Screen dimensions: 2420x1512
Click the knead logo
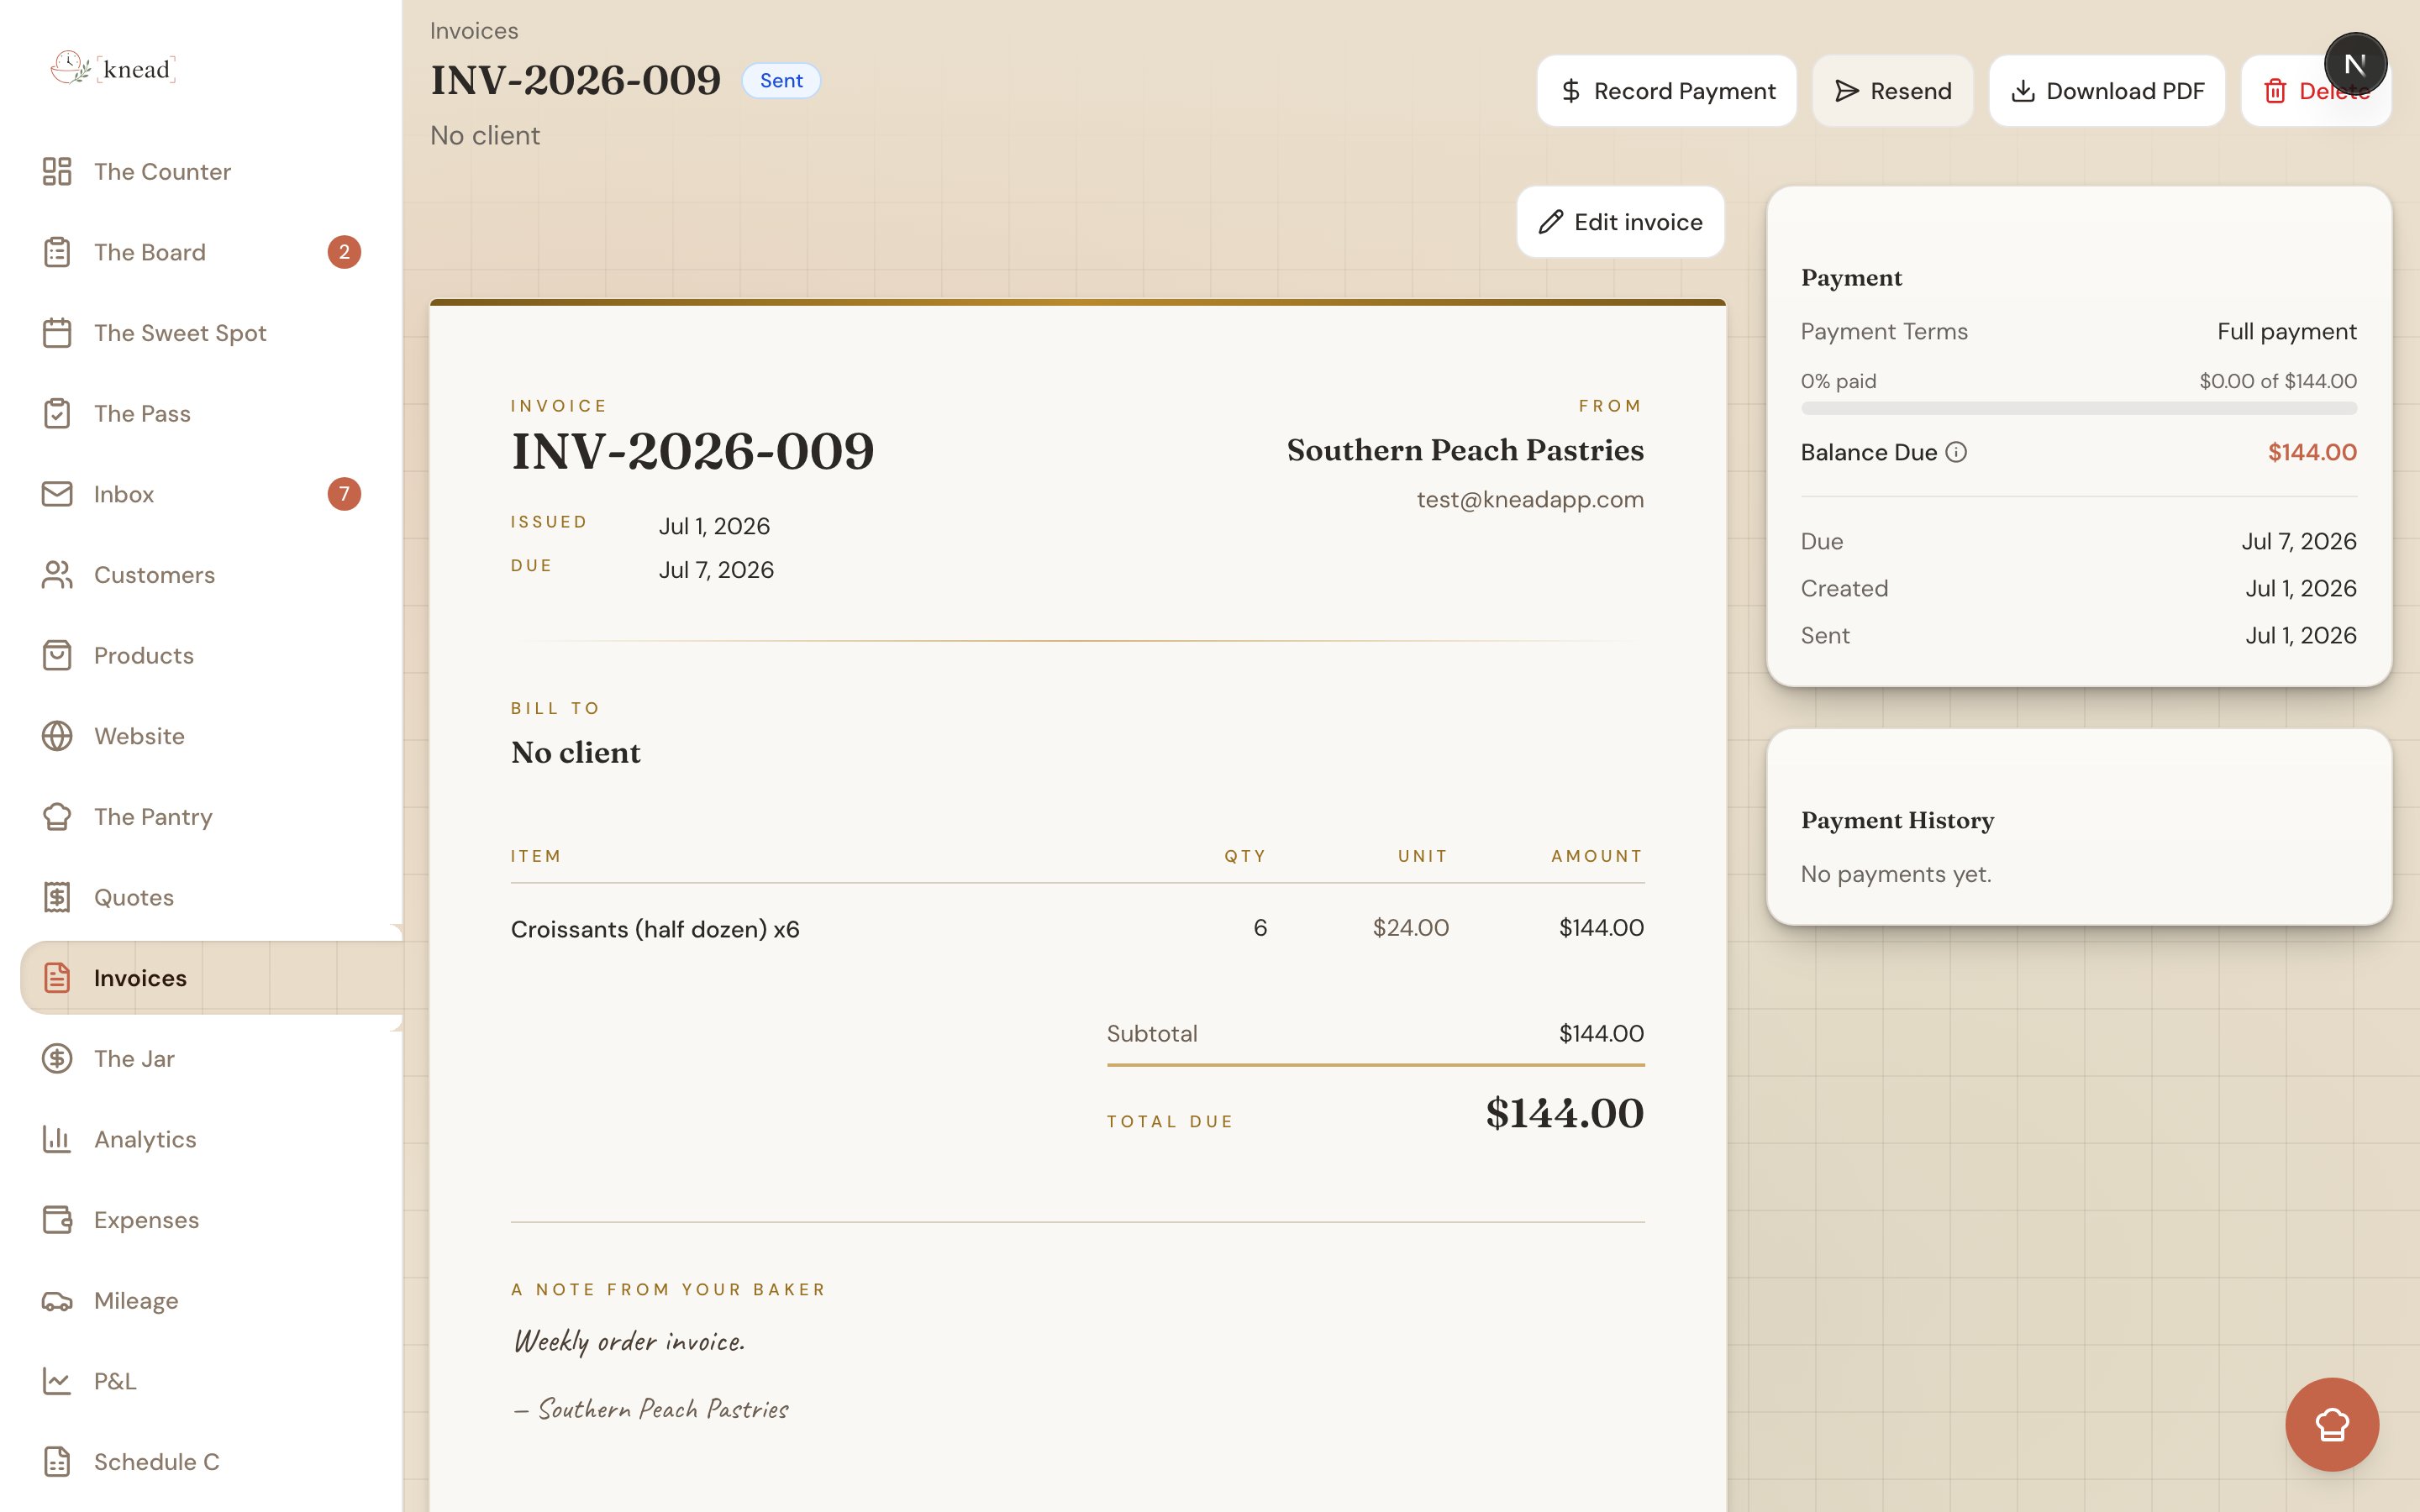tap(113, 68)
